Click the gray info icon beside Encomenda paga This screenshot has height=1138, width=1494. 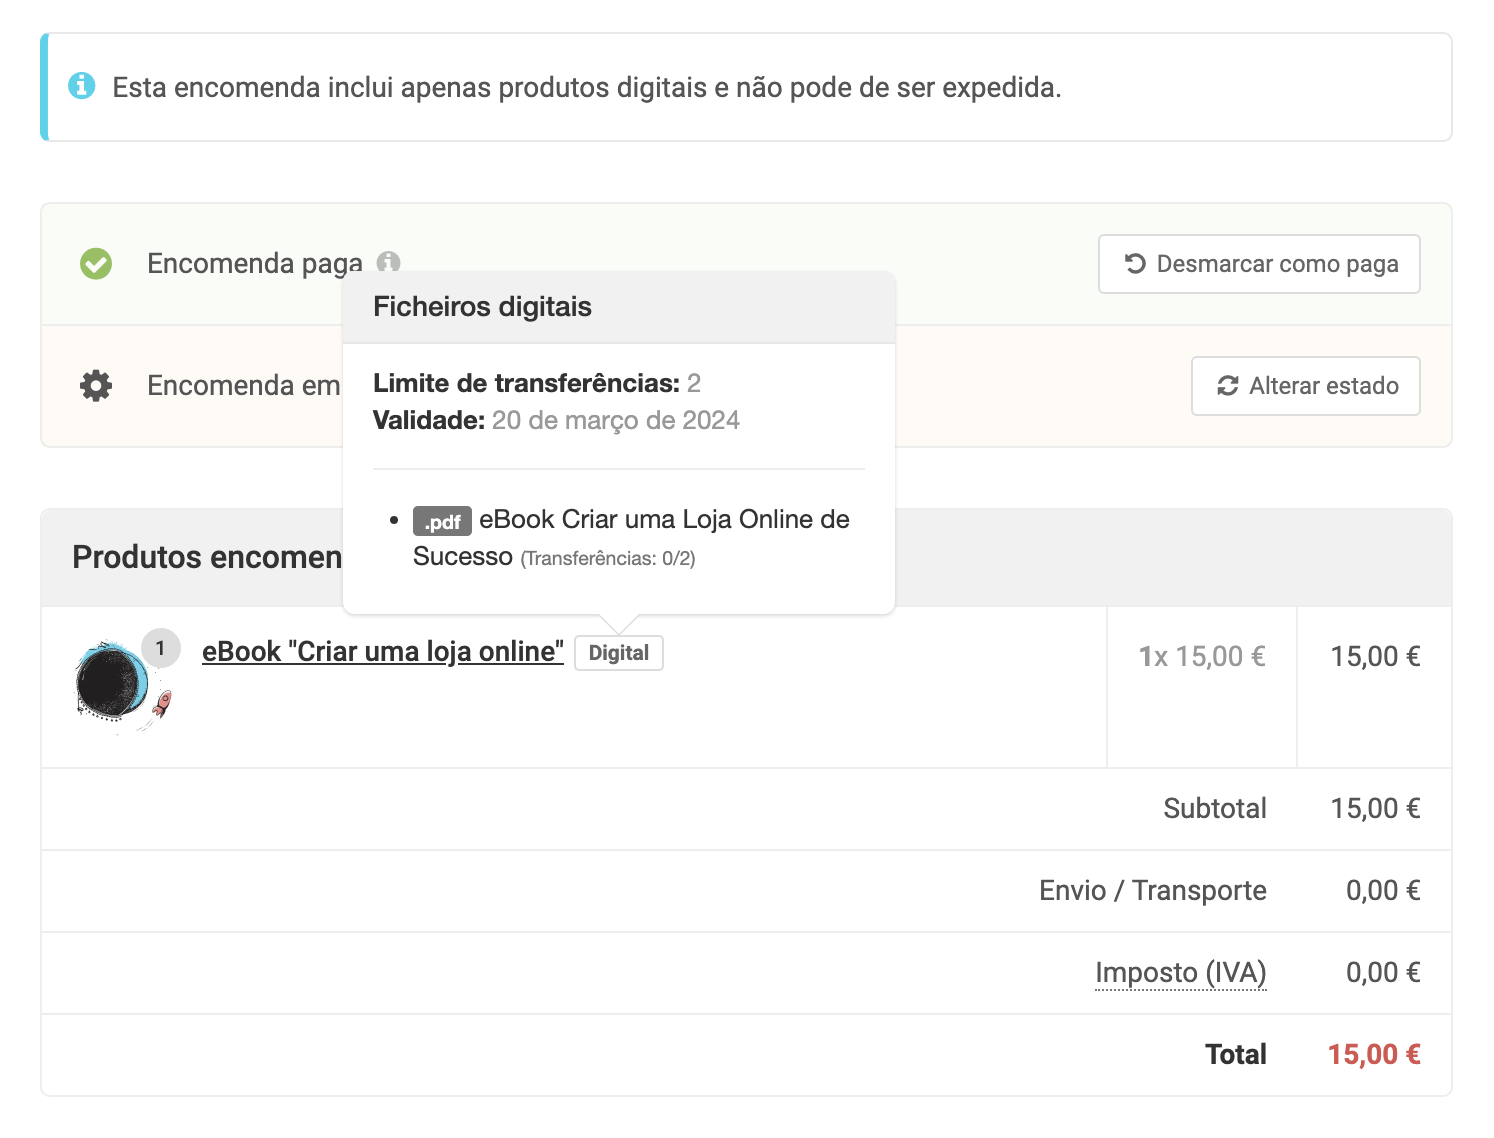[x=388, y=262]
